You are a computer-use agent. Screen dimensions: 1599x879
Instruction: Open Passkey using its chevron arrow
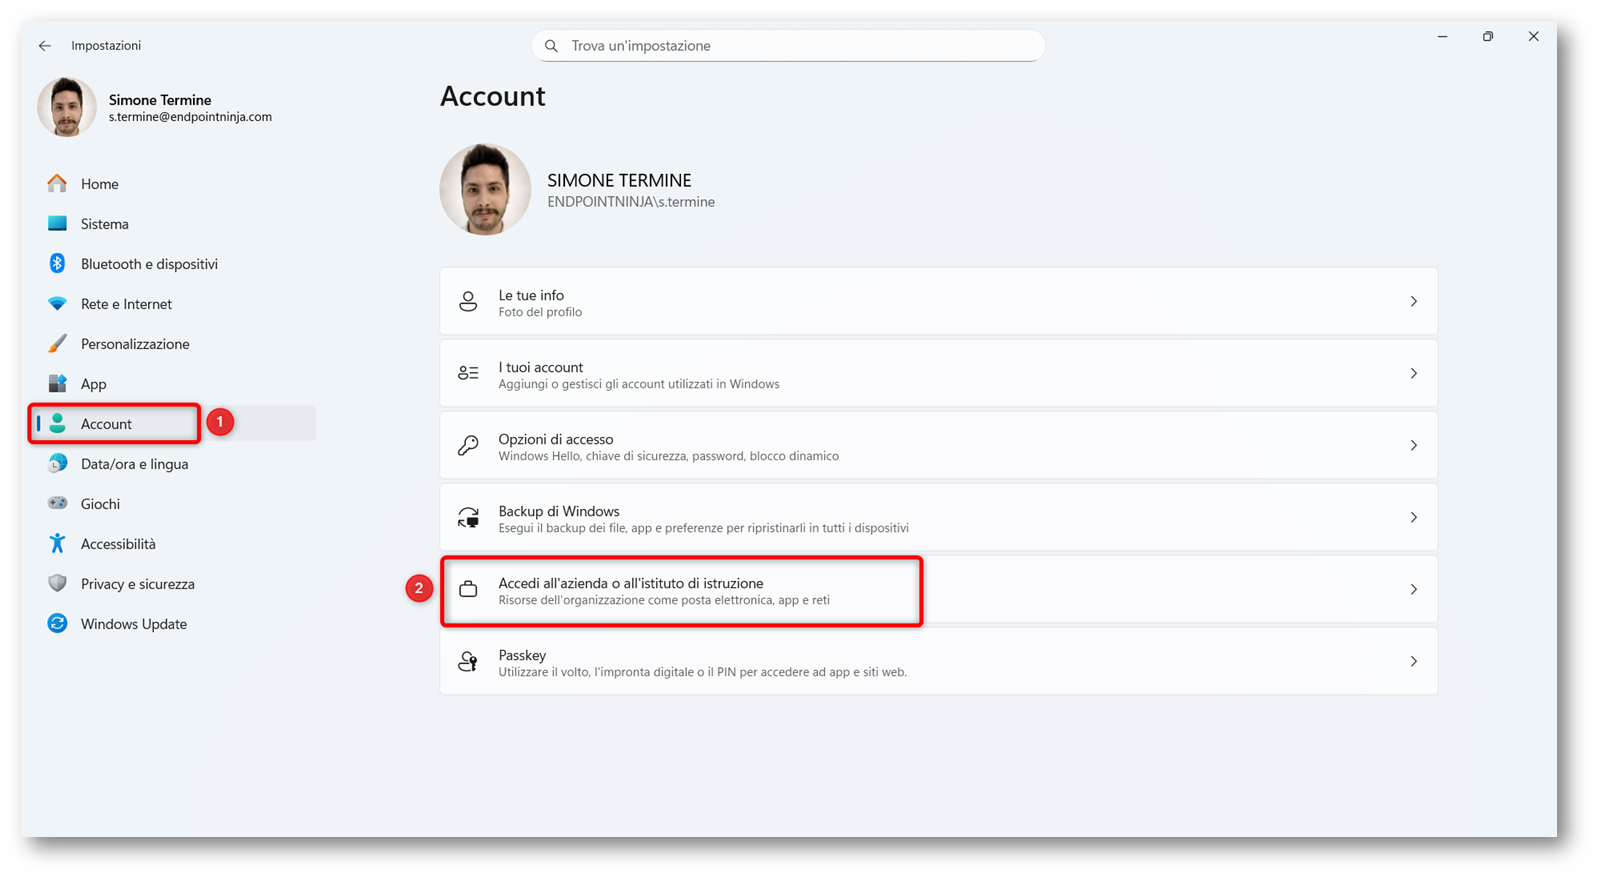pyautogui.click(x=1413, y=661)
